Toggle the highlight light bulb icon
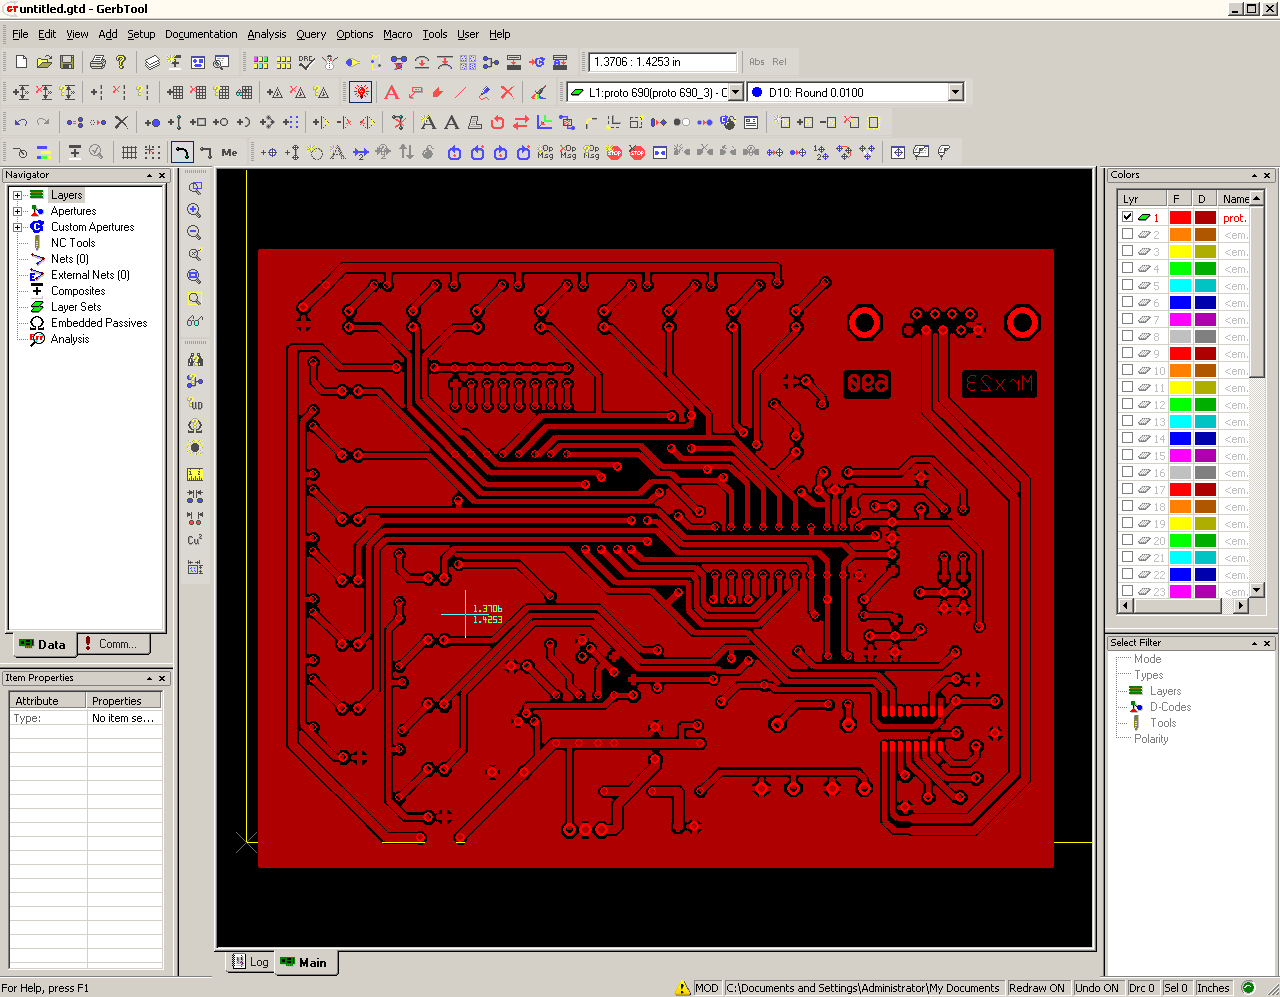The image size is (1280, 997). (361, 92)
